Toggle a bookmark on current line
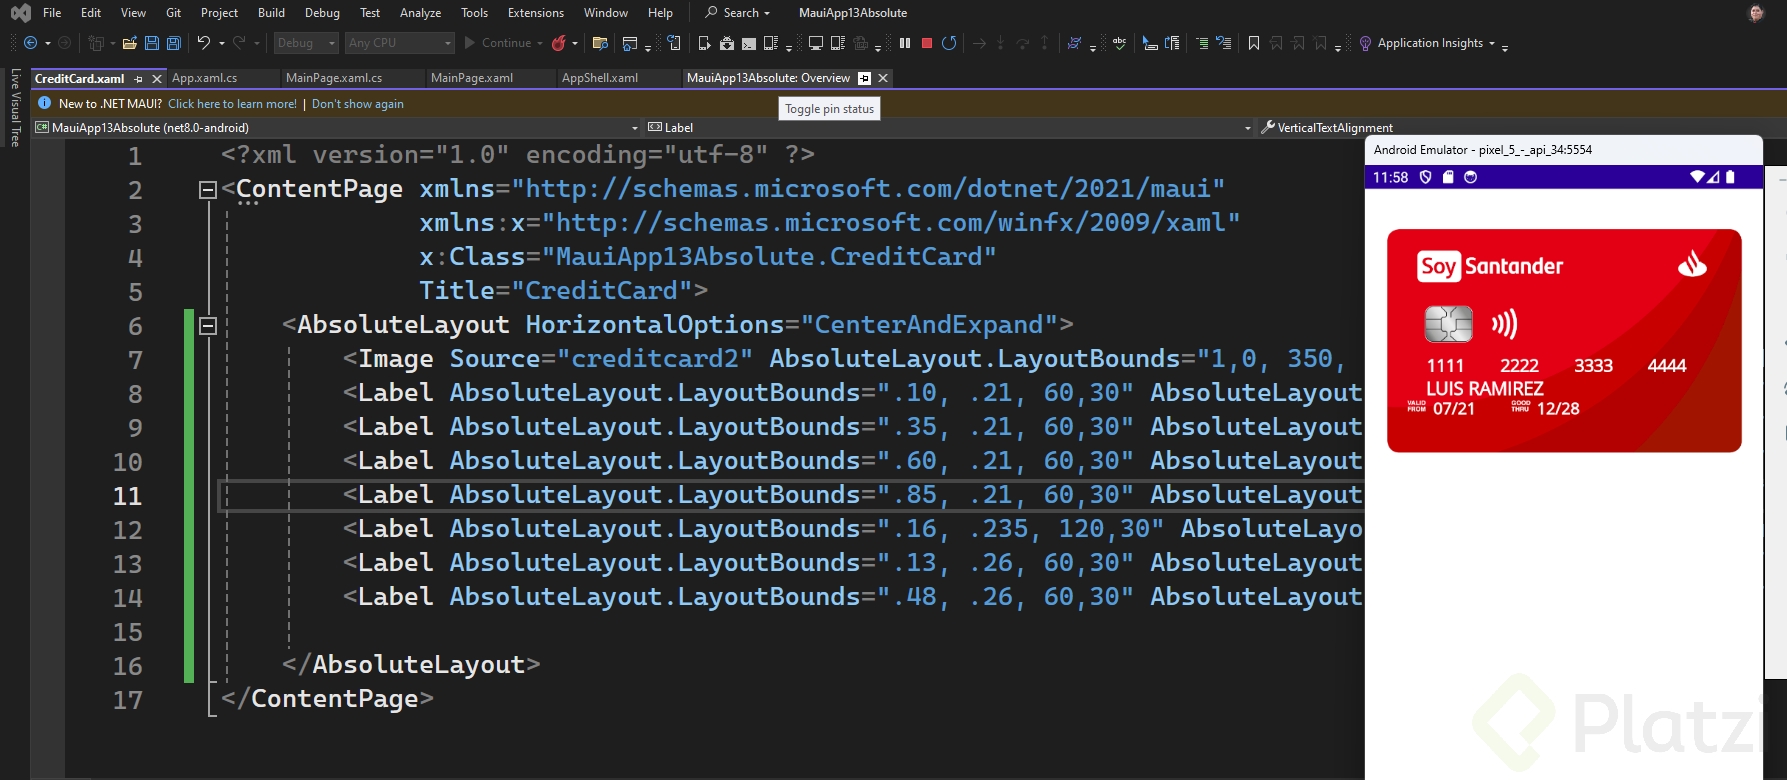This screenshot has height=780, width=1787. 1254,43
